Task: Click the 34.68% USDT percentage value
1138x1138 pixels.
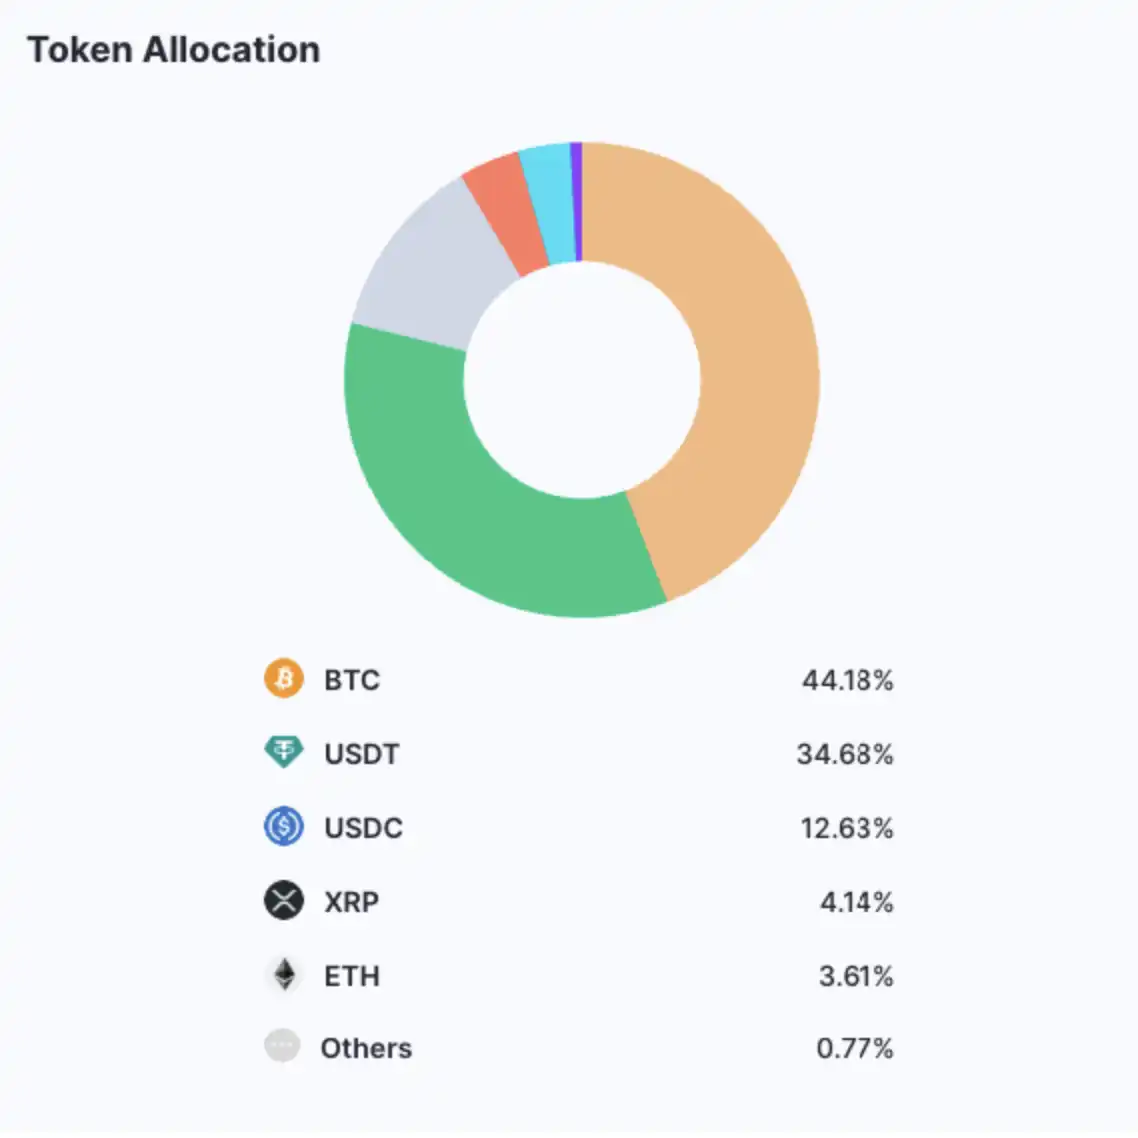Action: coord(844,754)
